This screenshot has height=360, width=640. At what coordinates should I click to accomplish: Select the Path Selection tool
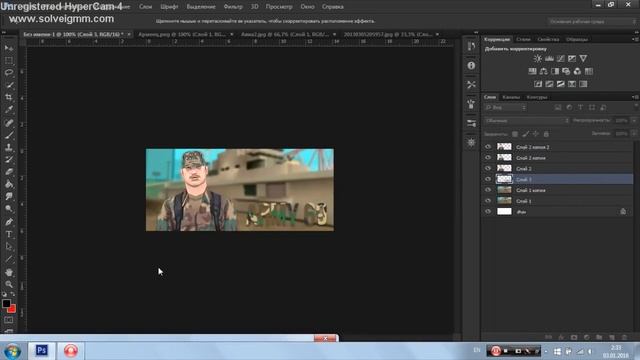(x=9, y=247)
